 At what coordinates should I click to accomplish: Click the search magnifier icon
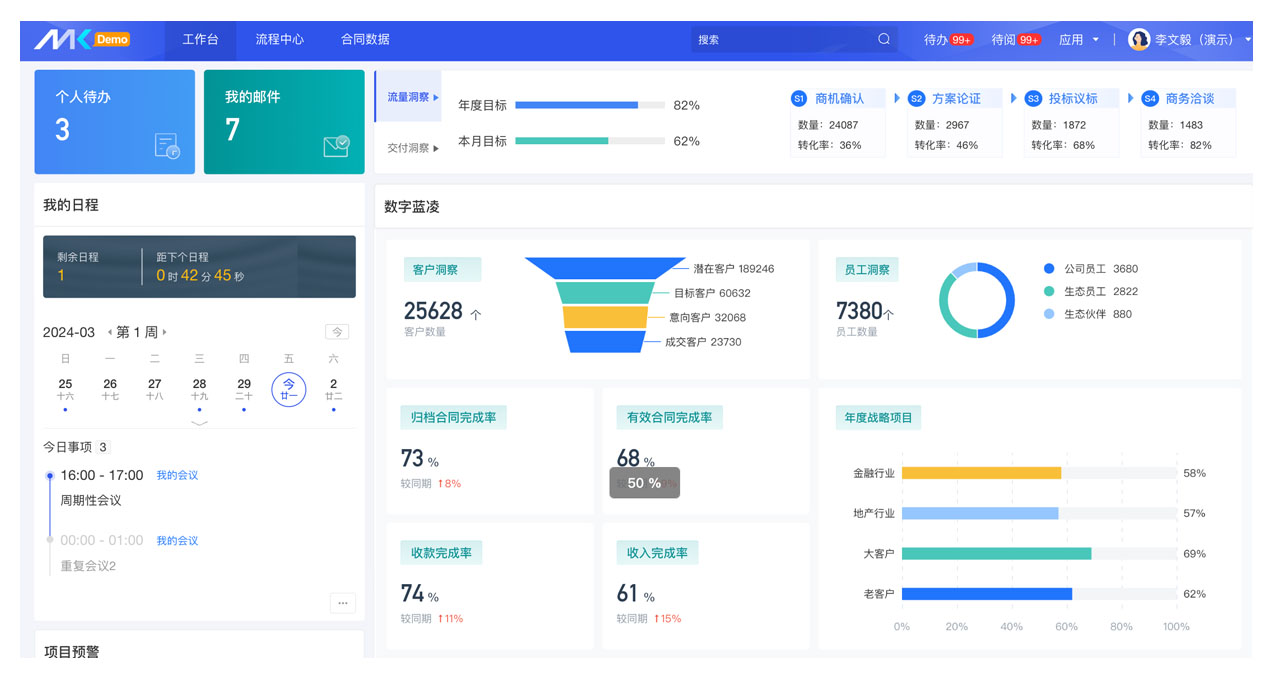884,39
